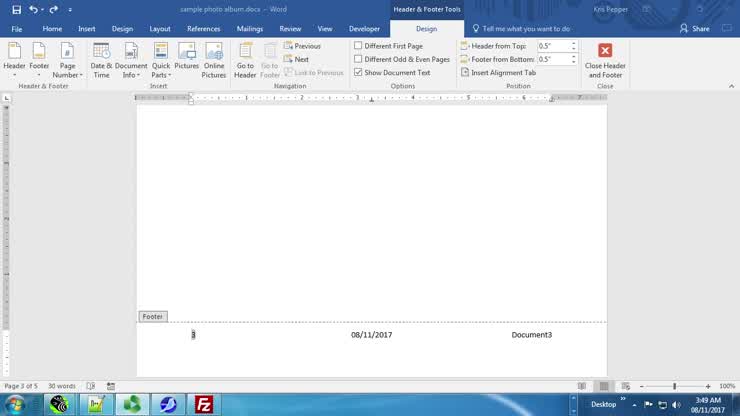The height and width of the screenshot is (416, 740).
Task: Go to Header
Action: point(245,60)
